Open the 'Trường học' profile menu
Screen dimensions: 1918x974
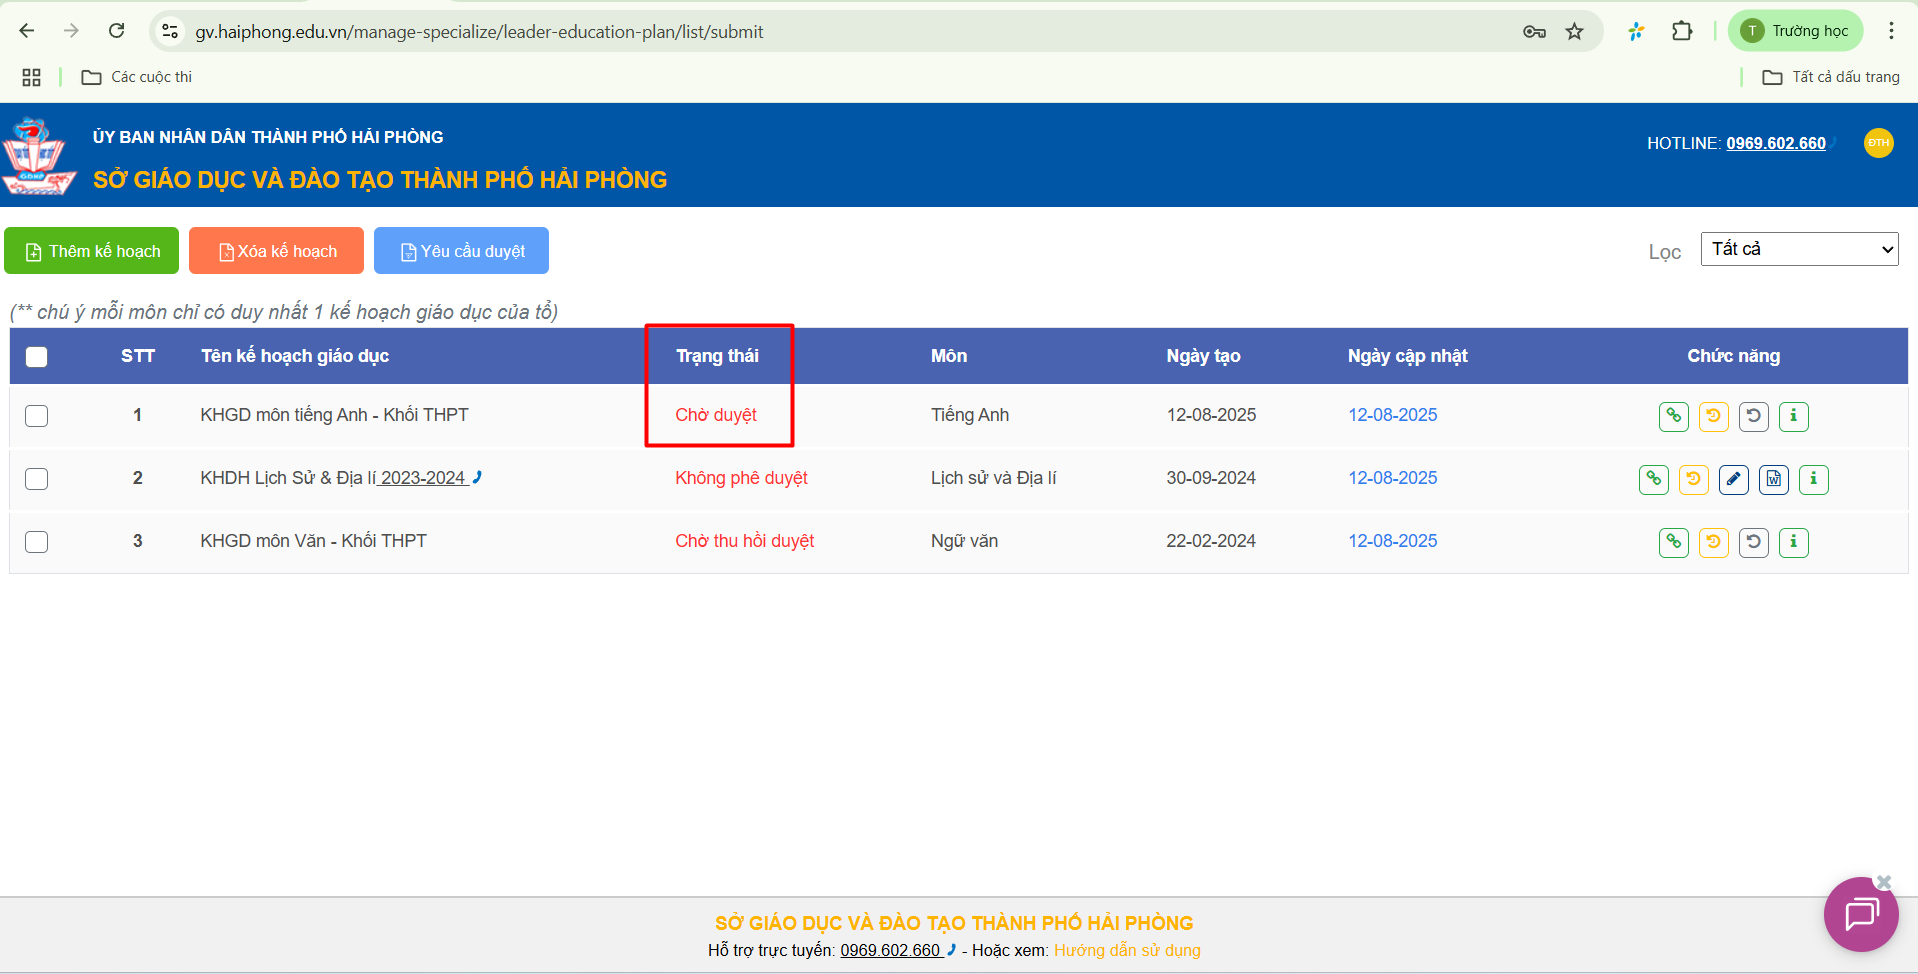(1796, 32)
